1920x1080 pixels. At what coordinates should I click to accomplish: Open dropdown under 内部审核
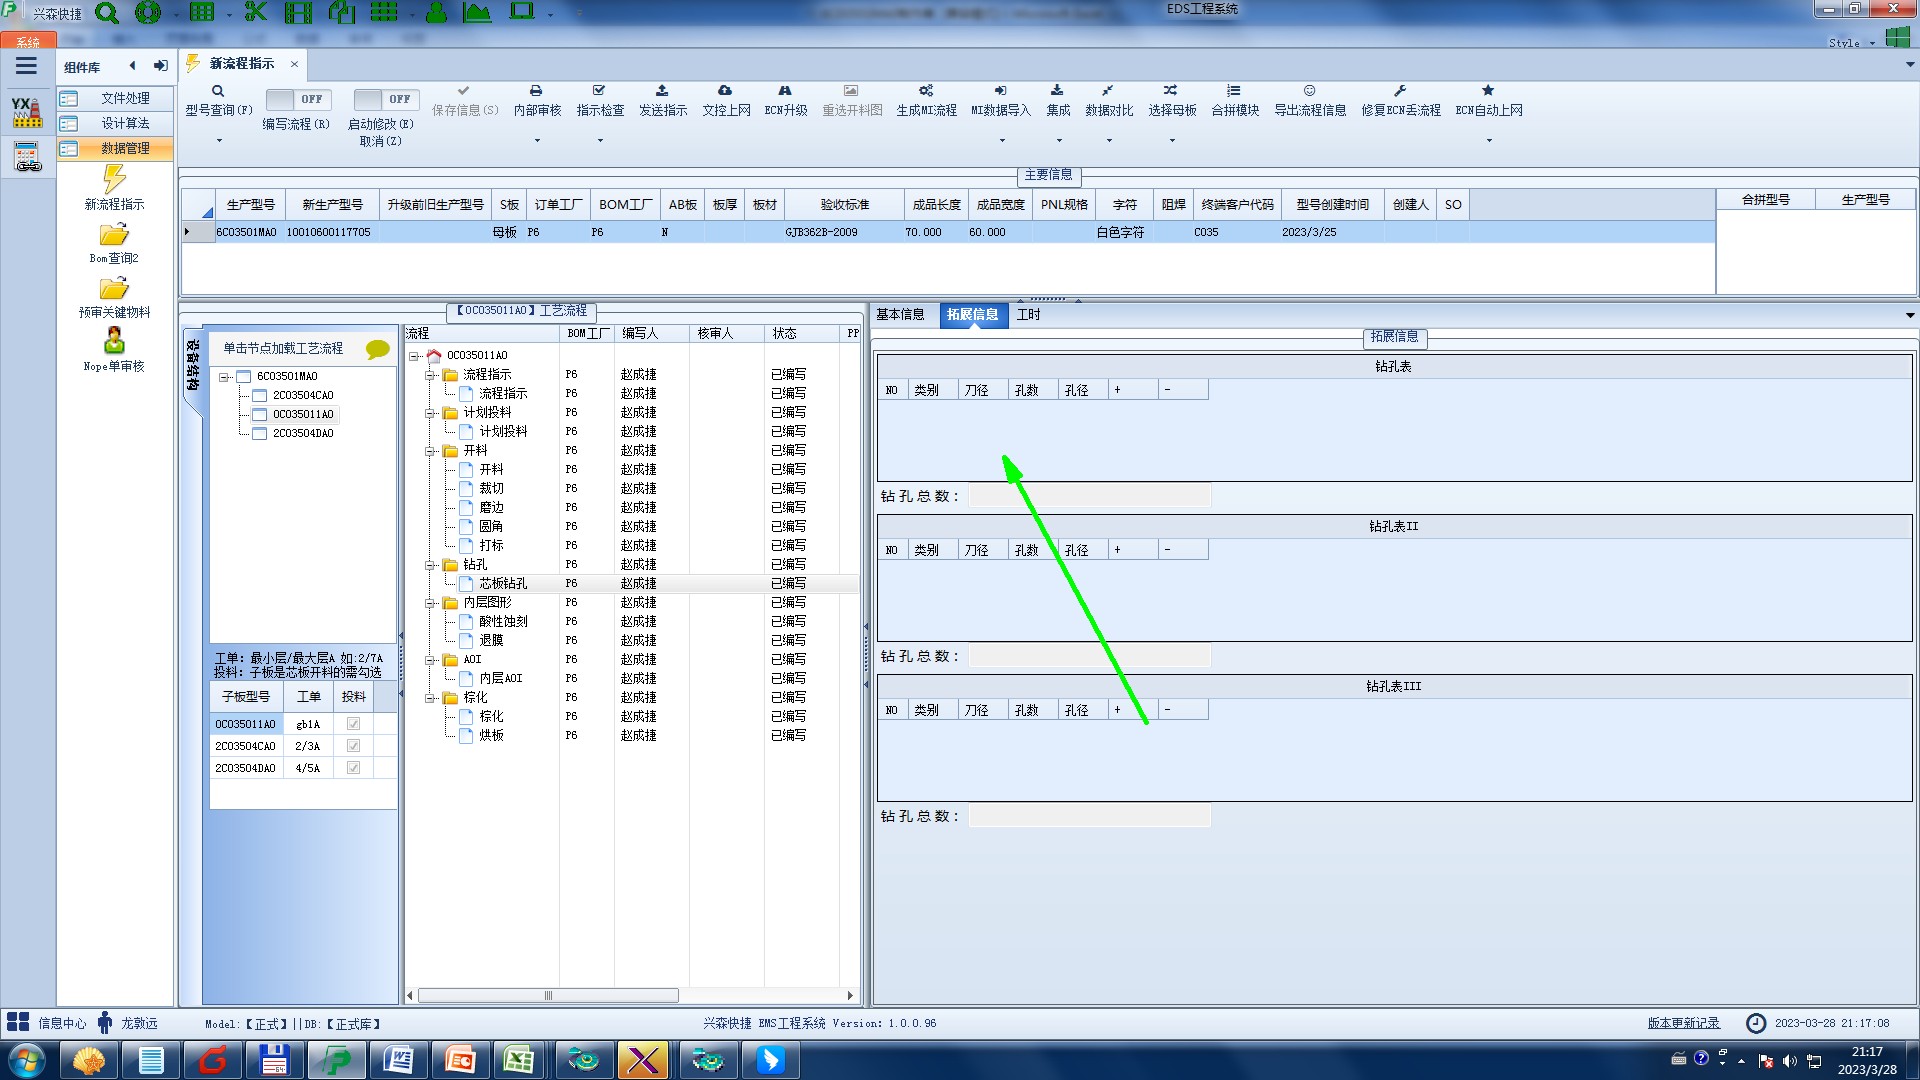[537, 140]
